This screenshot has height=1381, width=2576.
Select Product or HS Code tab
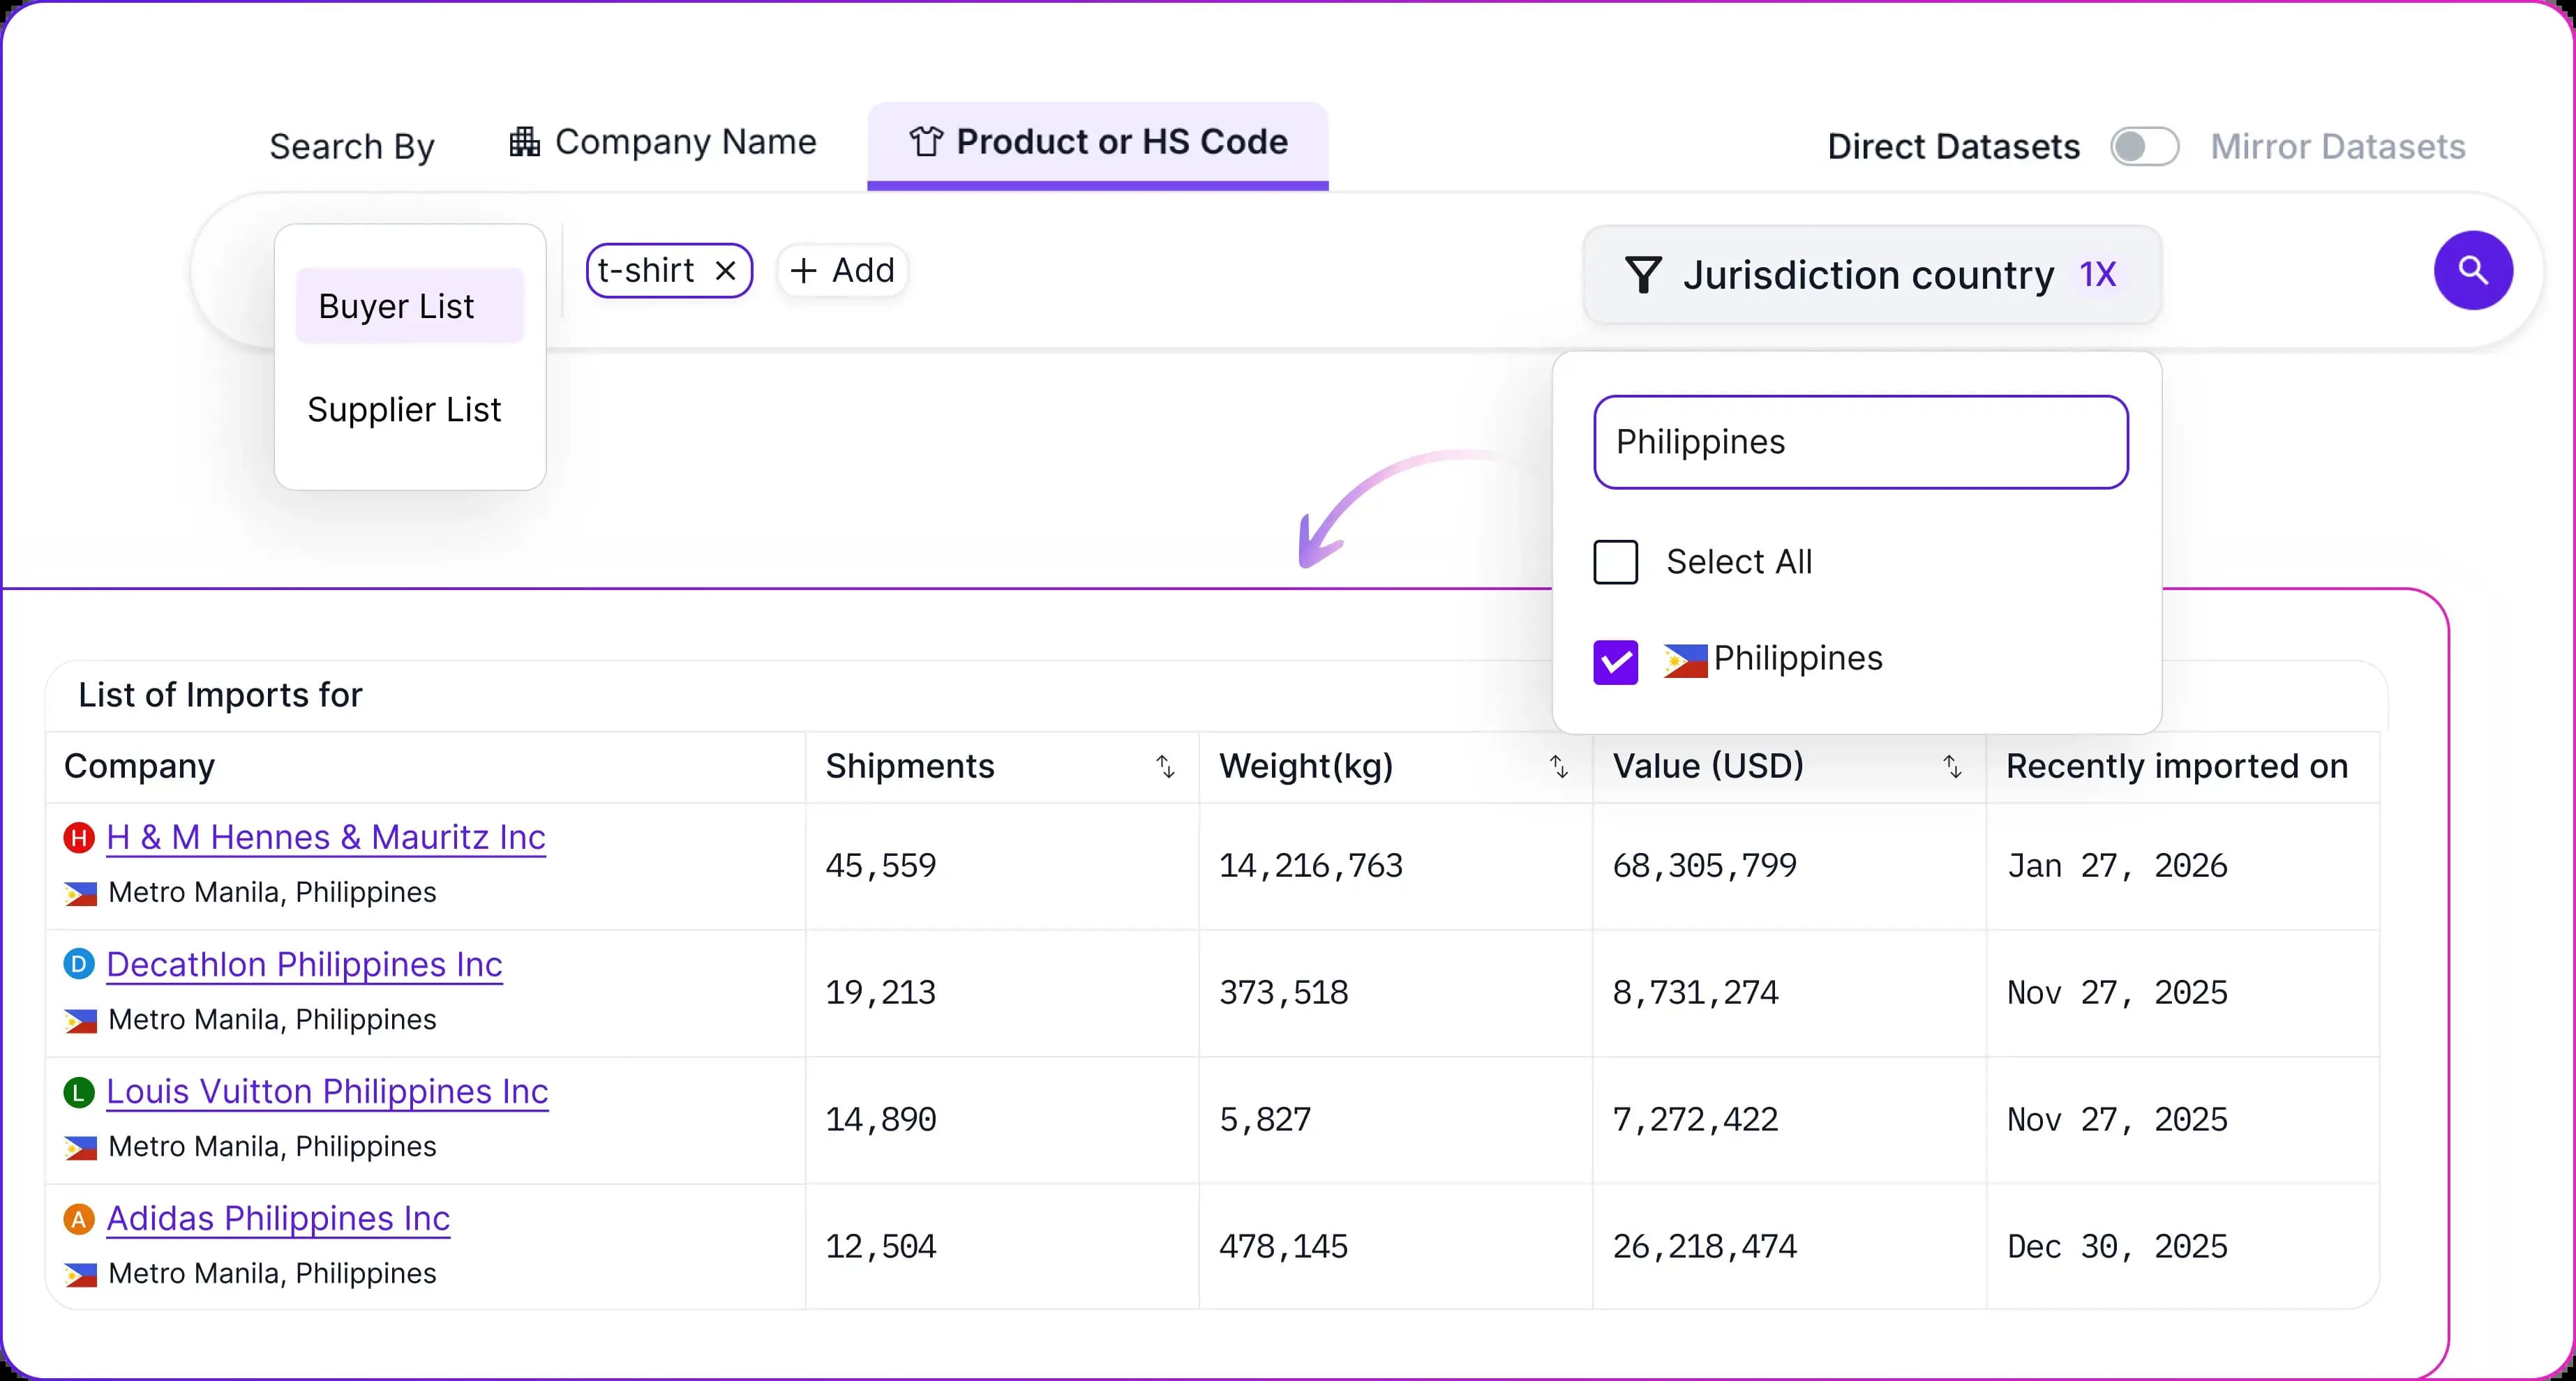click(x=1097, y=143)
